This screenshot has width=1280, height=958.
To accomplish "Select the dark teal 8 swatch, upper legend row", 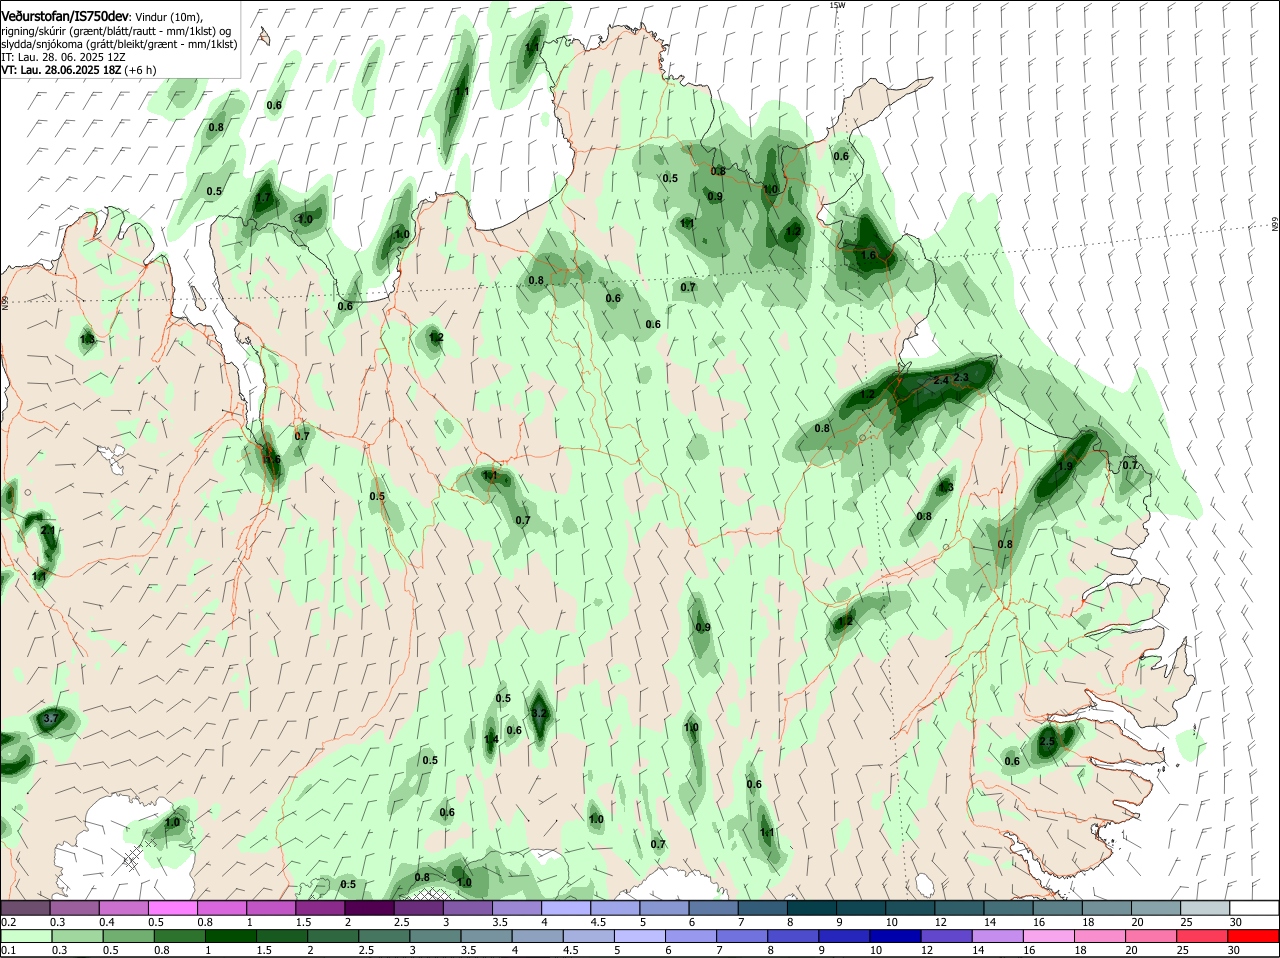I will (x=812, y=907).
